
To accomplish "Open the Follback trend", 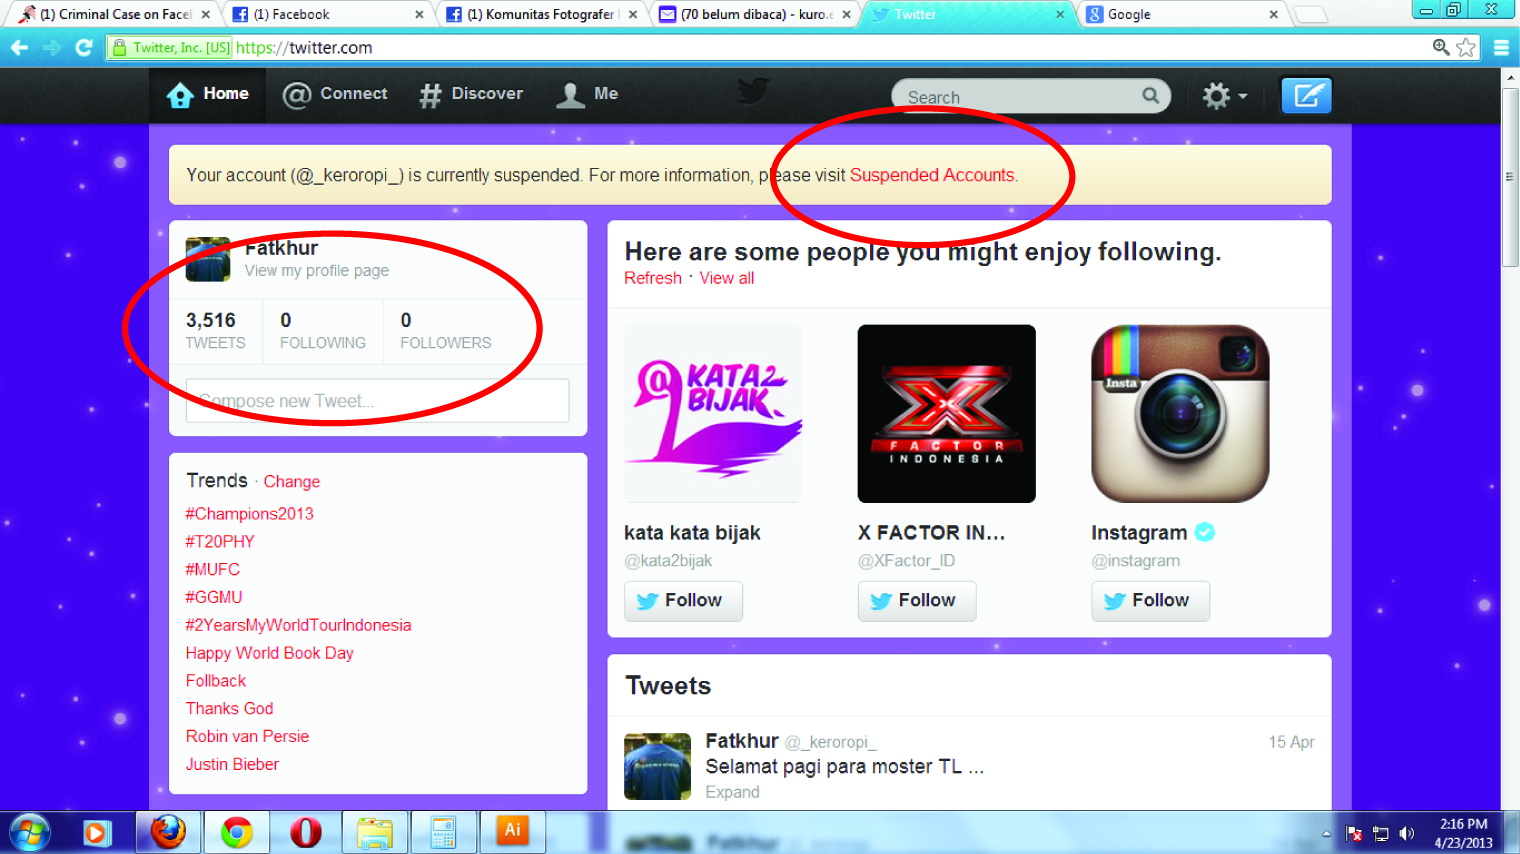I will click(215, 681).
